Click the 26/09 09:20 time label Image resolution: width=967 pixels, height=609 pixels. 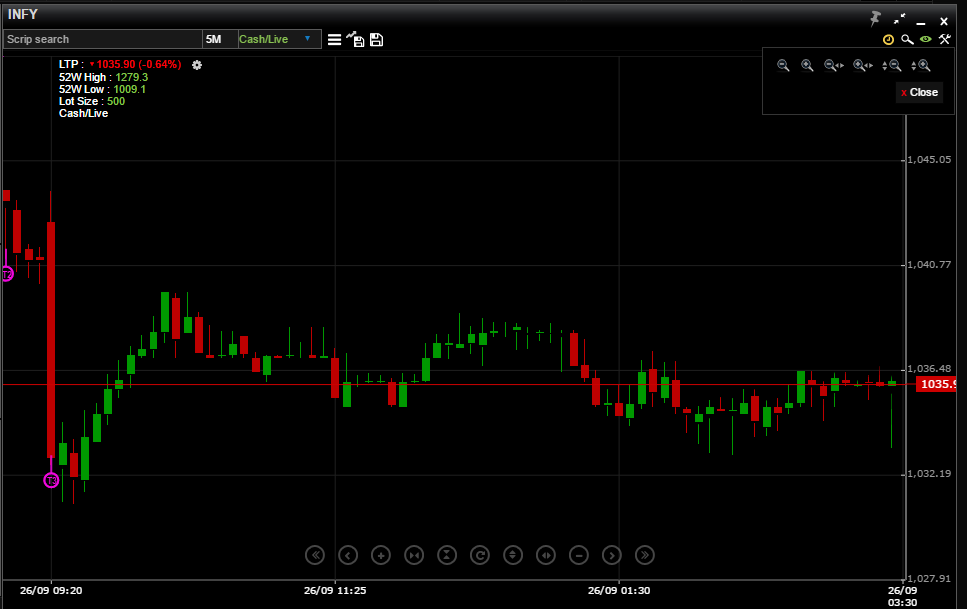point(51,590)
